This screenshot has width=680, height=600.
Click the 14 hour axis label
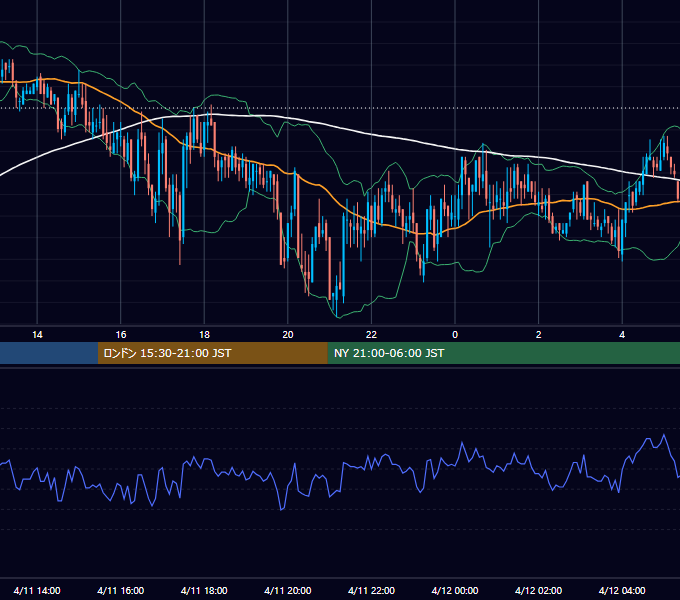(x=37, y=335)
